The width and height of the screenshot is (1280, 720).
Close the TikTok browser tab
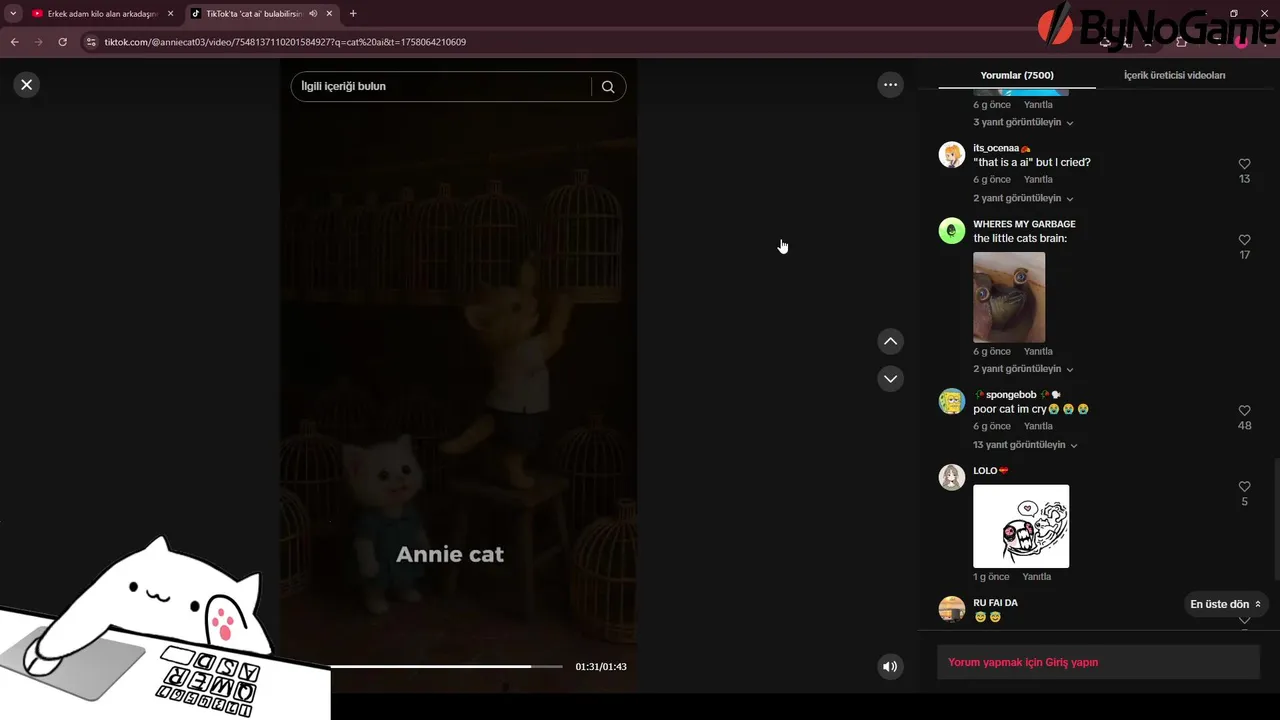(x=329, y=14)
